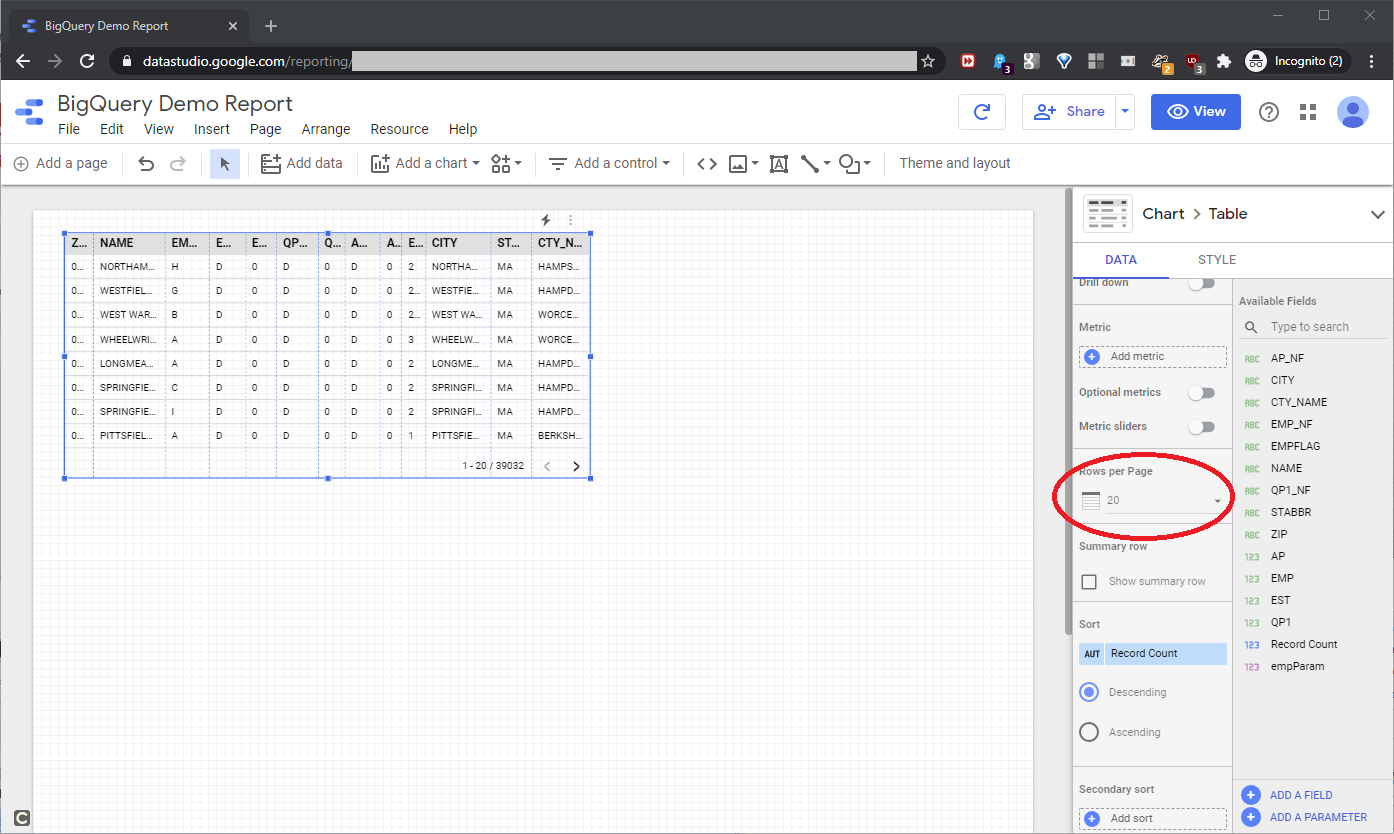
Task: Click the Available Fields search box
Action: click(1313, 327)
